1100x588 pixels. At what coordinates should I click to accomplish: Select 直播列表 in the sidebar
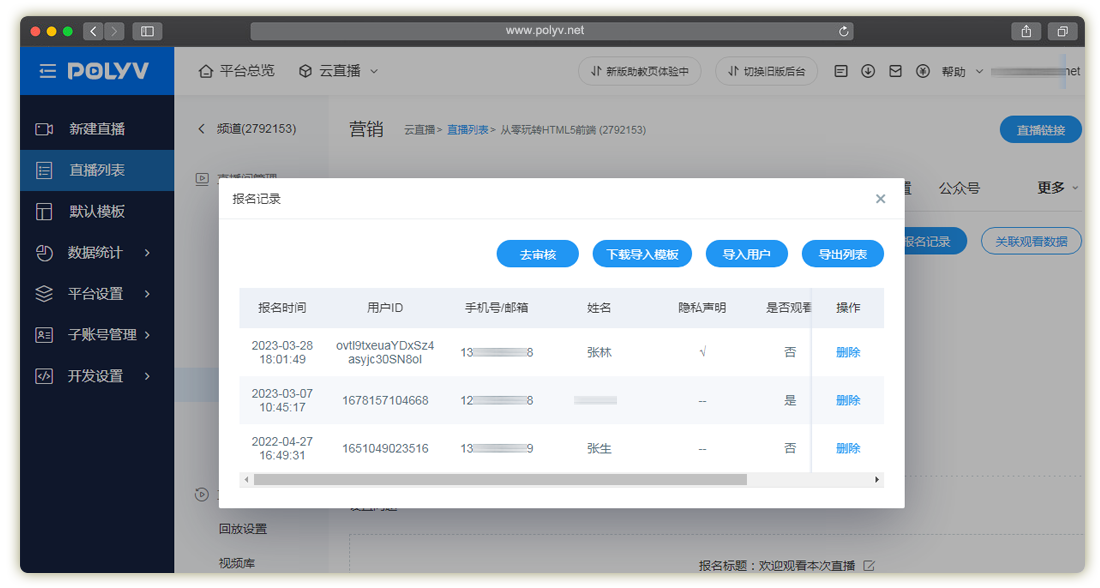tap(97, 170)
